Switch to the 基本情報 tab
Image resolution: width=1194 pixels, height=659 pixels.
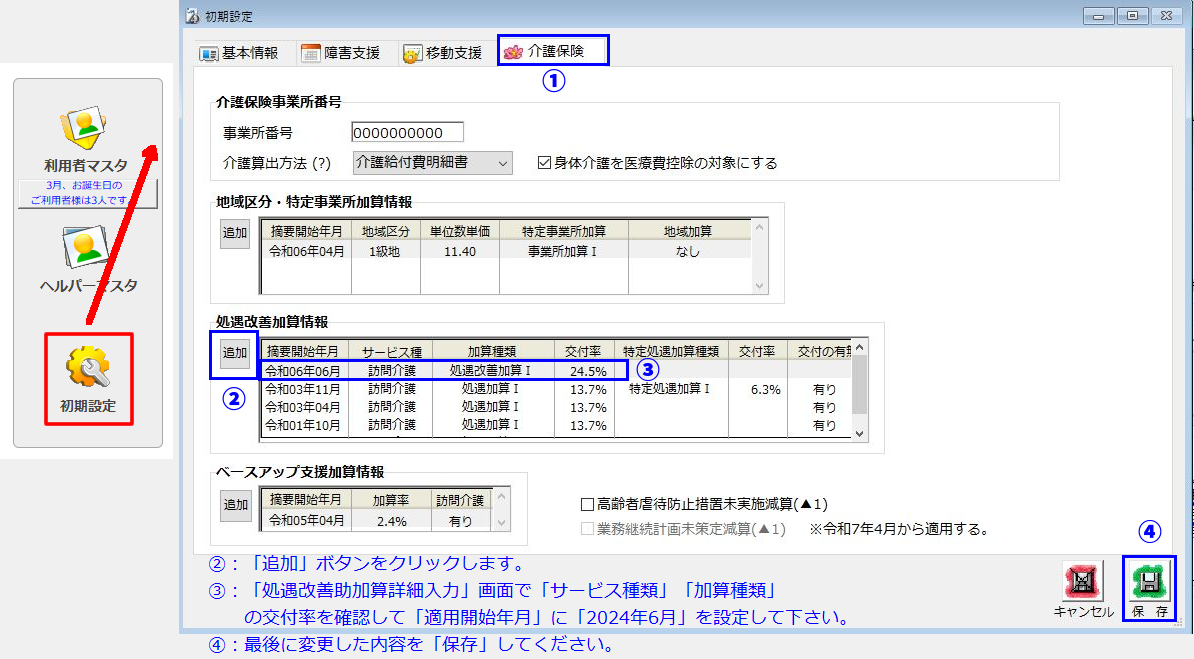click(238, 53)
